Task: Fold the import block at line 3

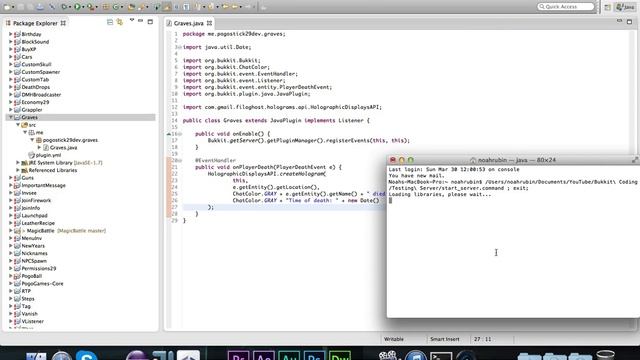Action: [x=179, y=47]
